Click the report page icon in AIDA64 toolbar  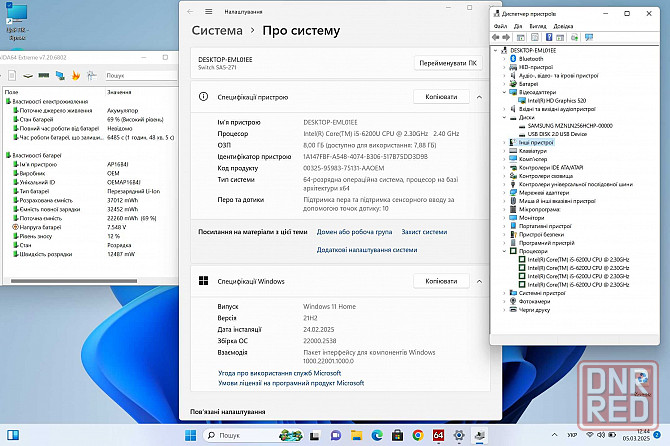click(x=12, y=76)
